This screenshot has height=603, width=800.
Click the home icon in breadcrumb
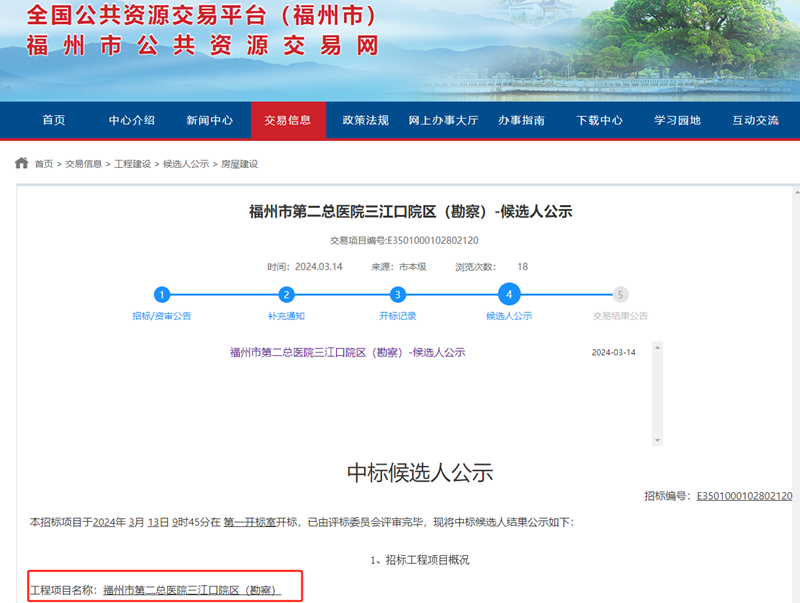[21, 163]
